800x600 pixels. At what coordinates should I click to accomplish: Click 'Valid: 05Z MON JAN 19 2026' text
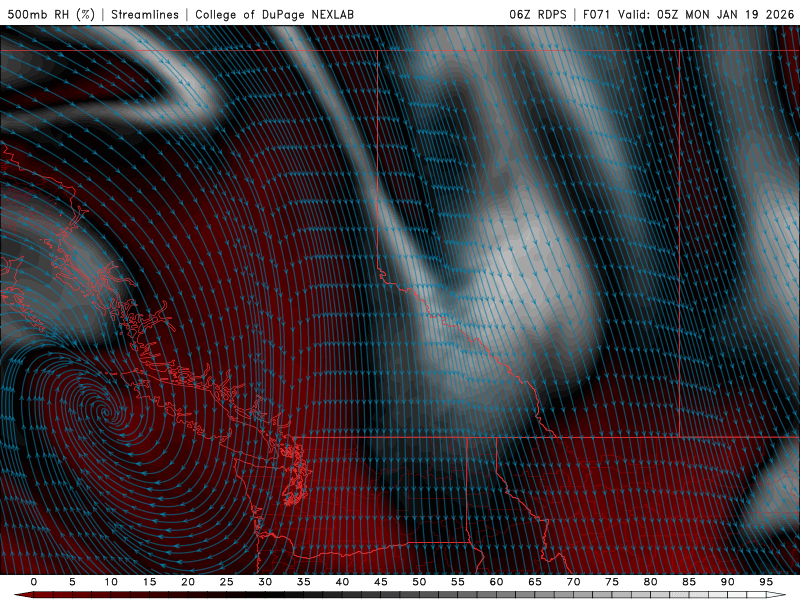706,14
